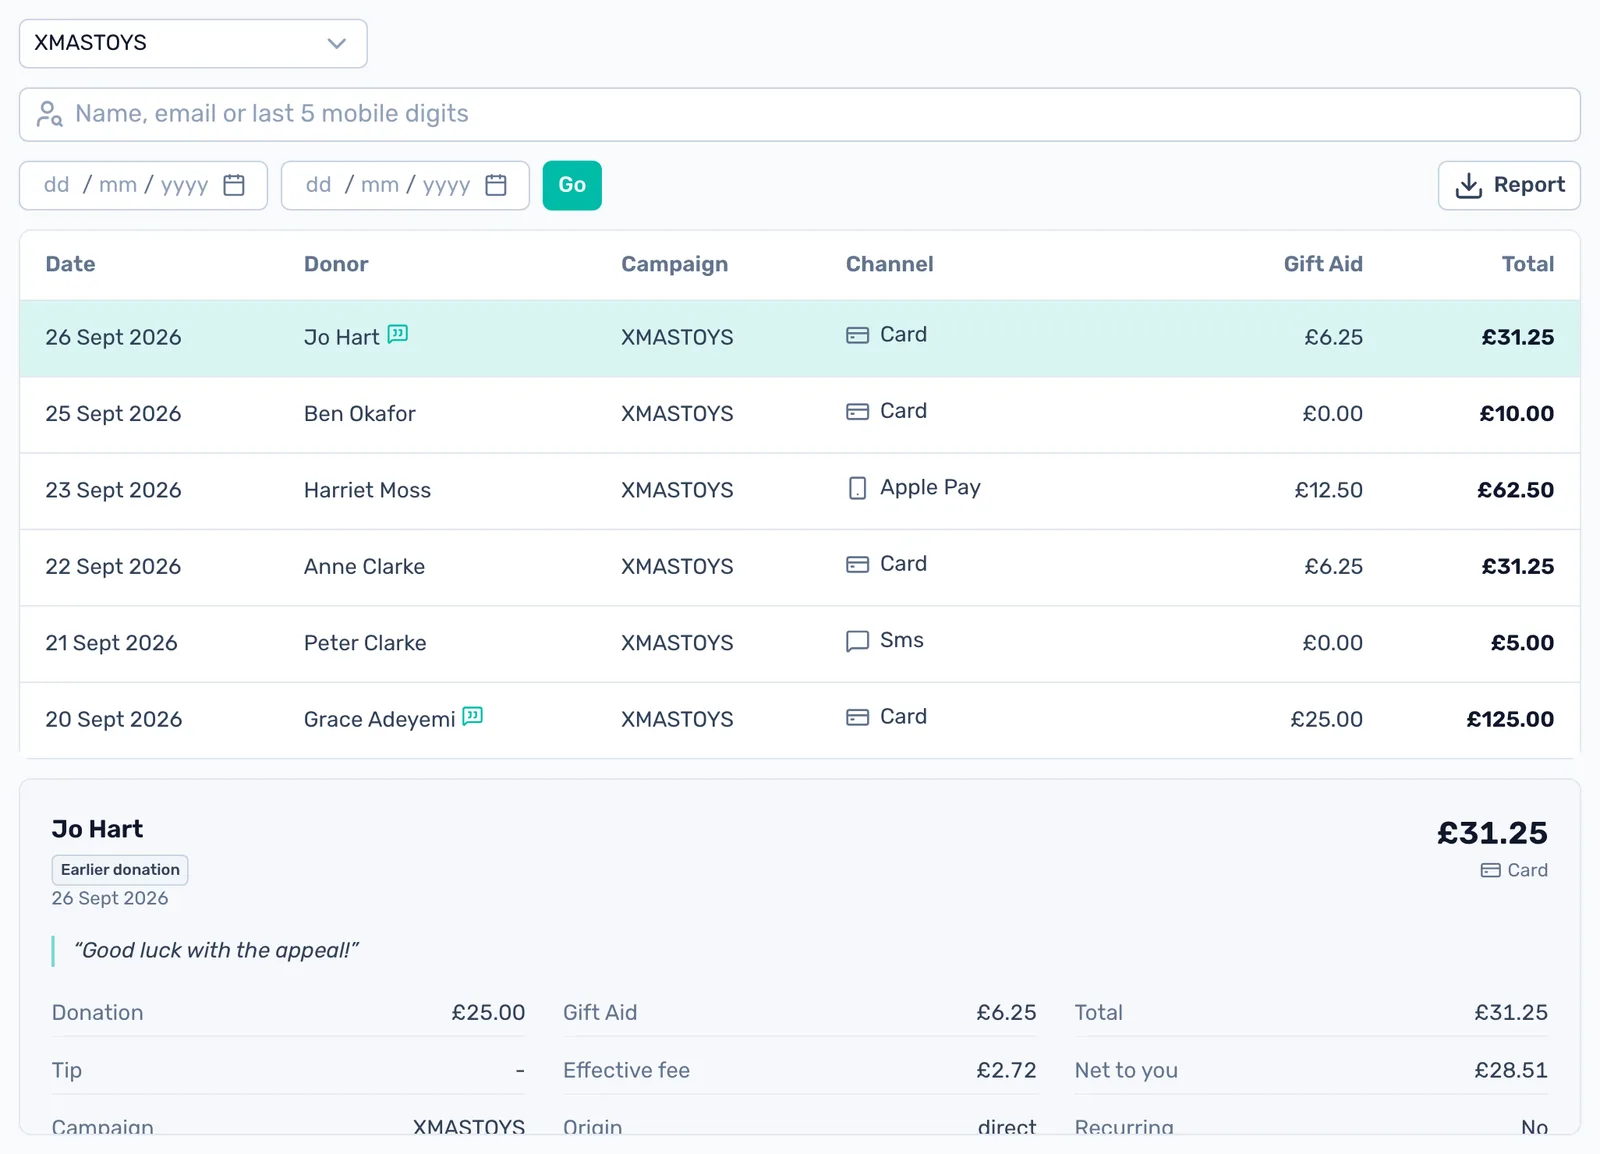This screenshot has width=1600, height=1154.
Task: Click the donor search person icon
Action: click(x=49, y=114)
